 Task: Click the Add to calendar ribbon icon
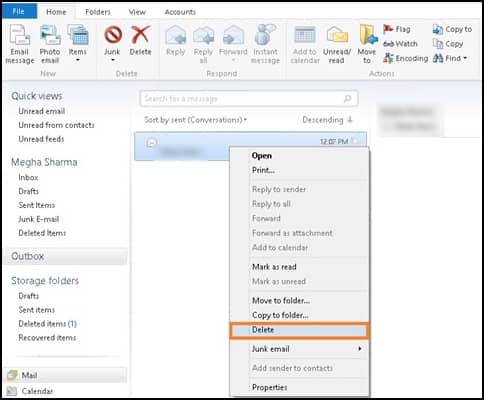pos(305,35)
